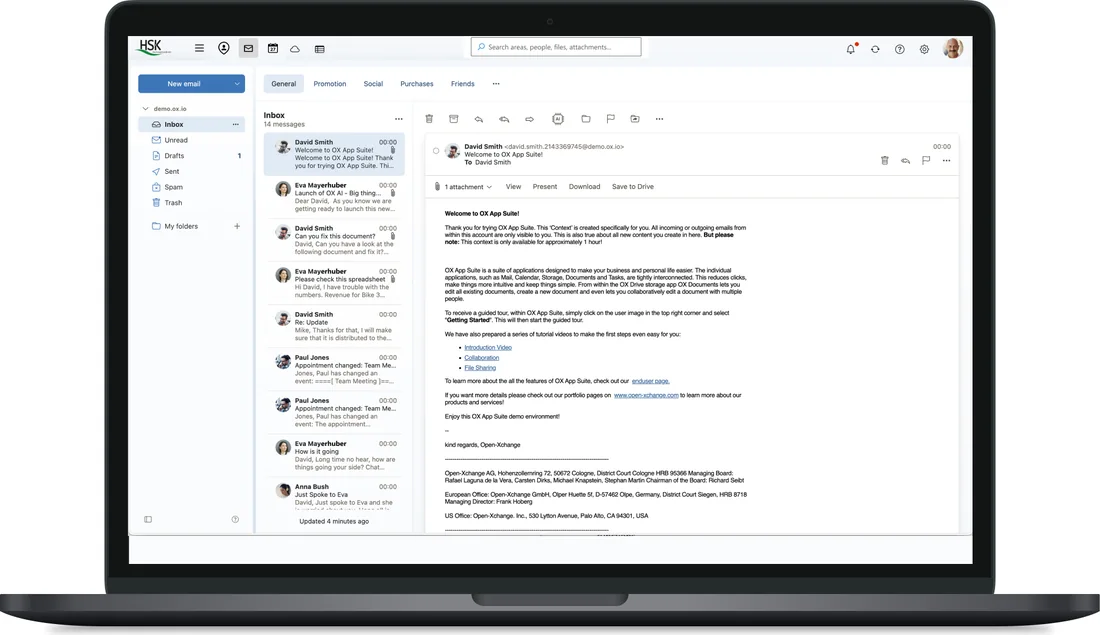Open the enduser page link

tap(650, 381)
